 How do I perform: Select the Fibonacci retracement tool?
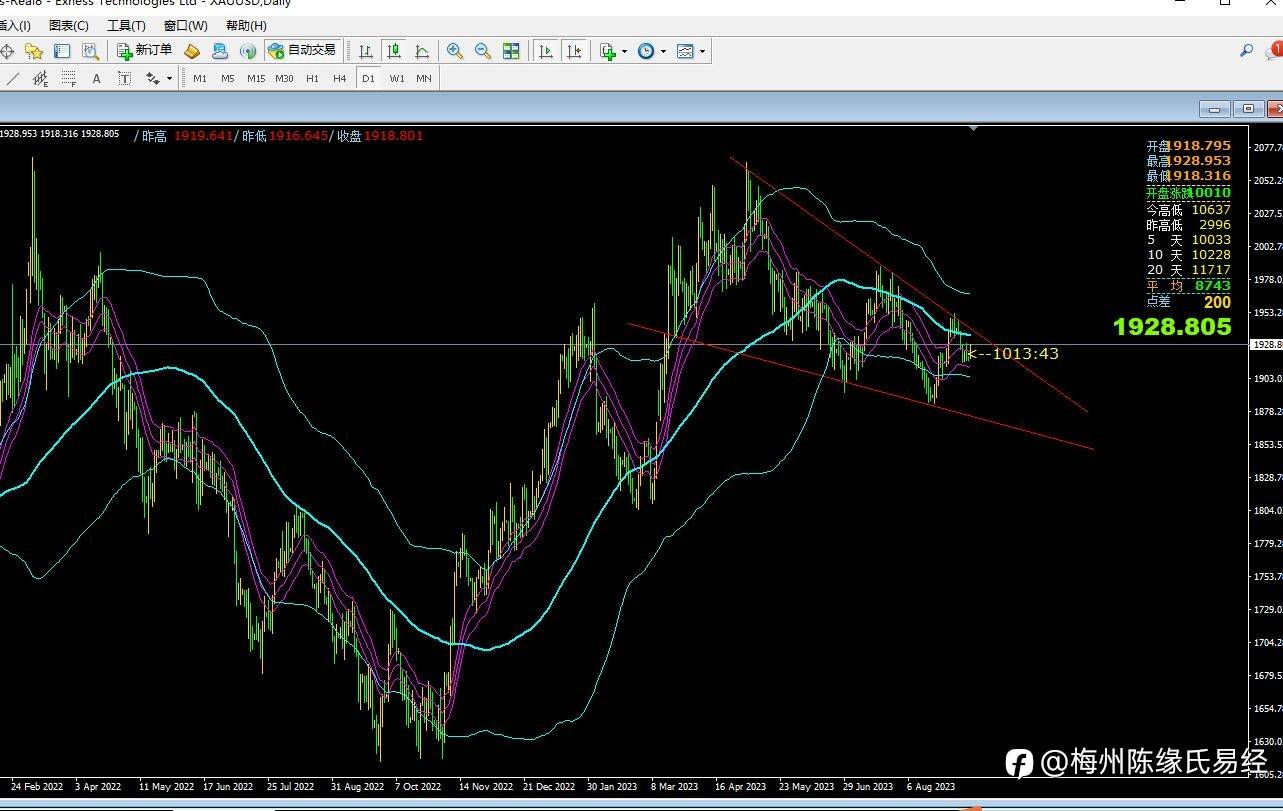69,78
